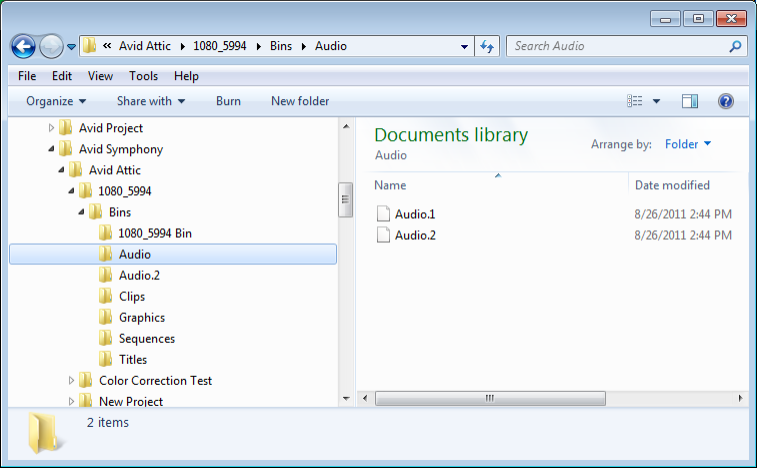Open the Organize dropdown
The width and height of the screenshot is (757, 468).
pos(56,101)
